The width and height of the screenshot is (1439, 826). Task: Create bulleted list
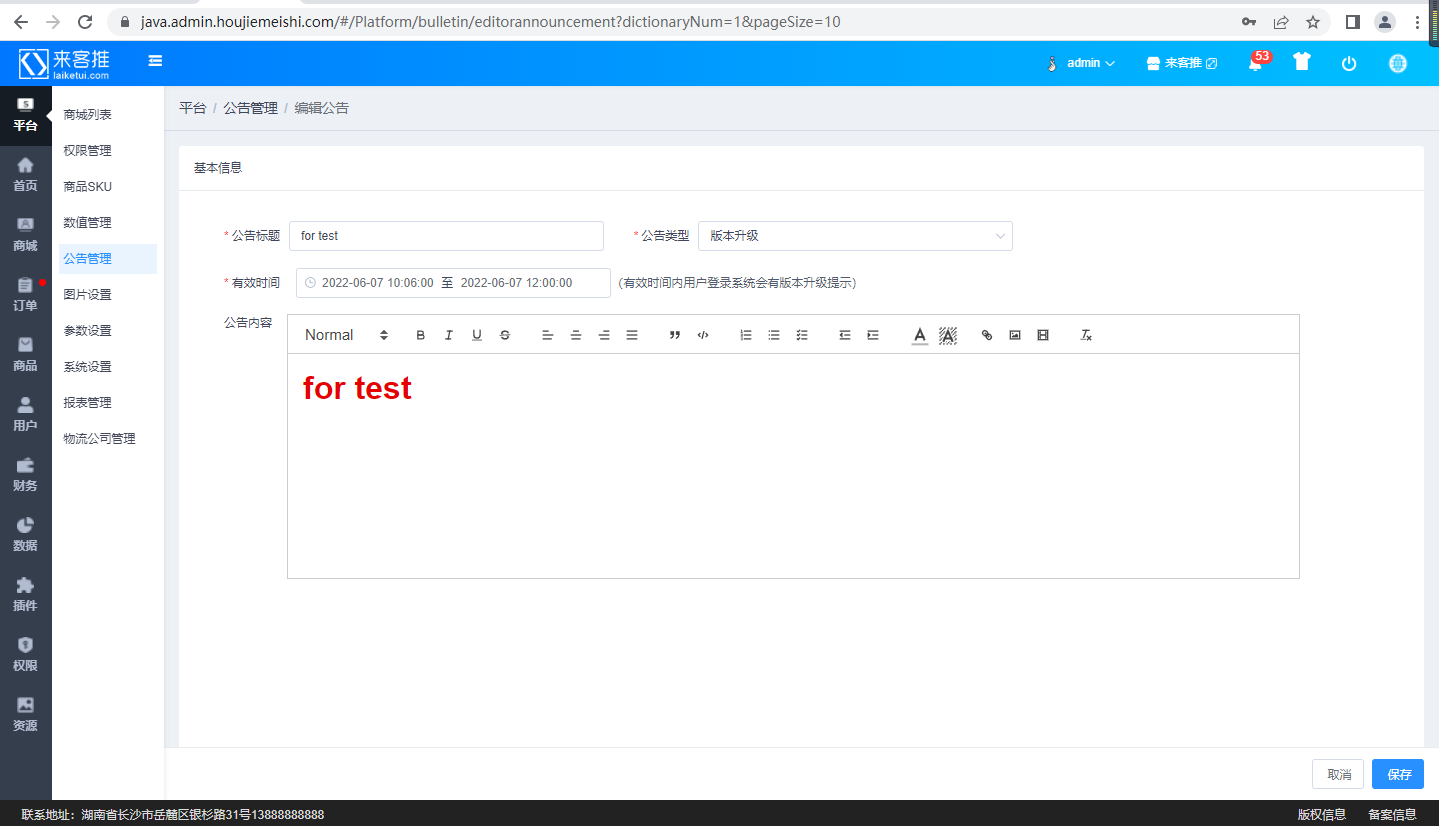[x=774, y=335]
